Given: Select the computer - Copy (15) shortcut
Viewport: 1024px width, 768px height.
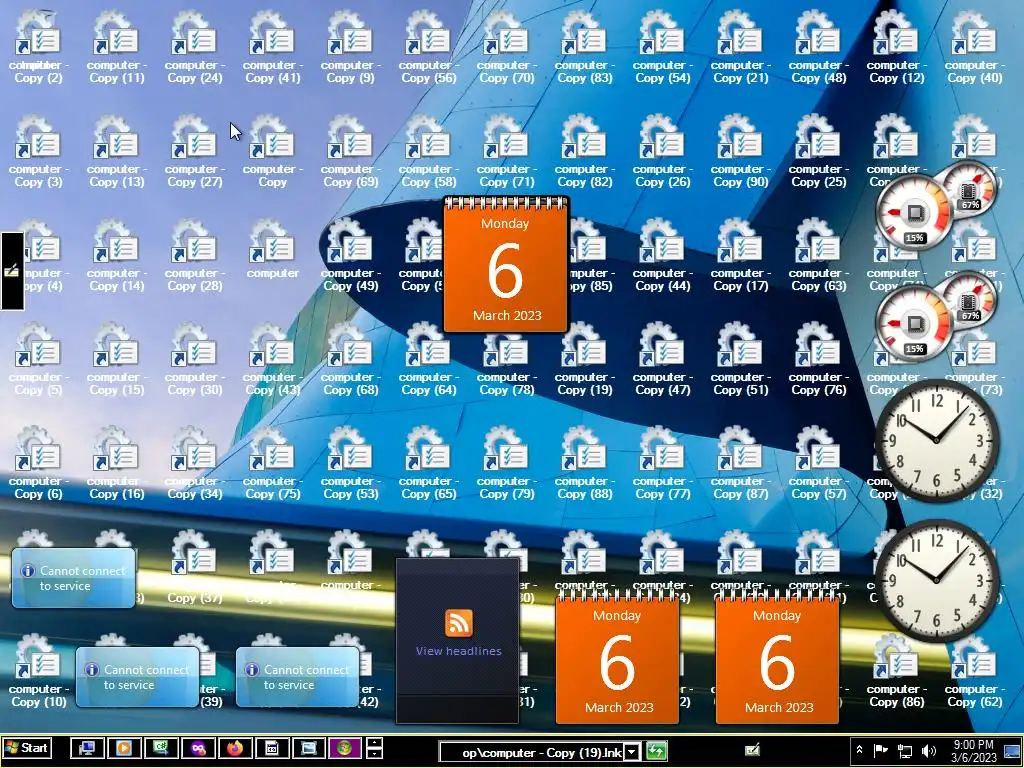Looking at the screenshot, I should [x=116, y=360].
